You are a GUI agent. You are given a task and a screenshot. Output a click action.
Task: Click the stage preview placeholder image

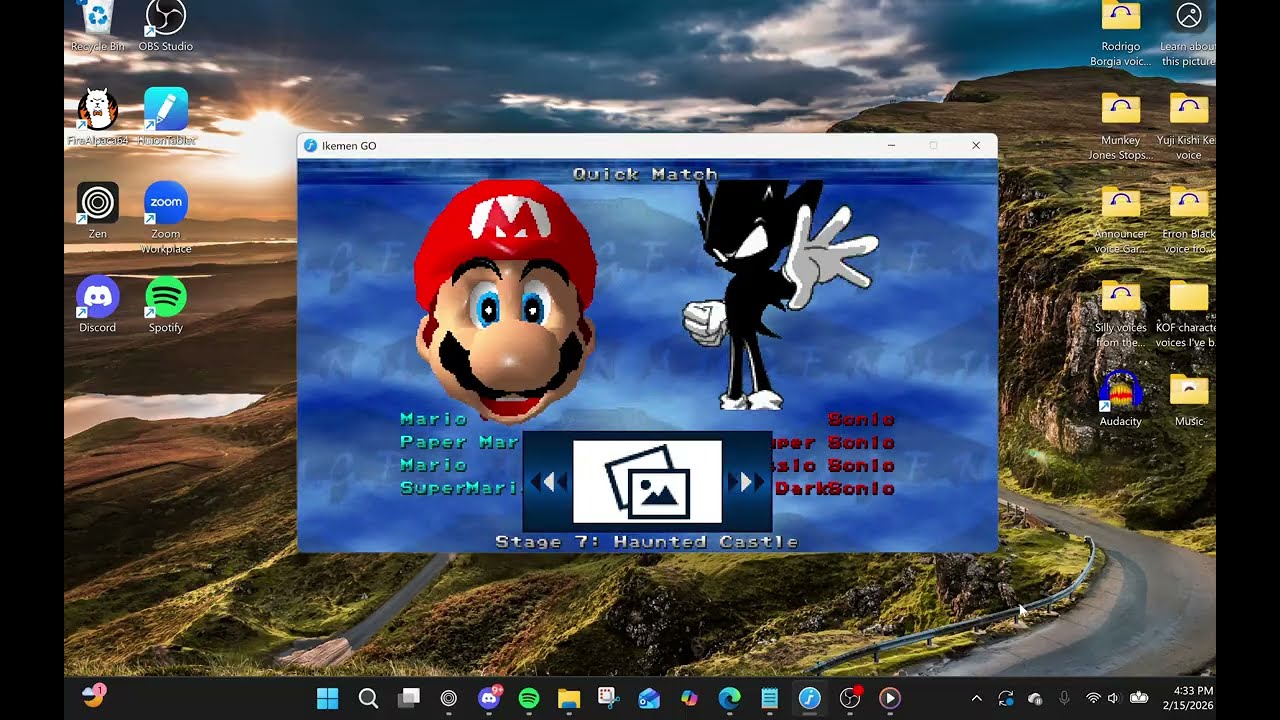tap(647, 482)
